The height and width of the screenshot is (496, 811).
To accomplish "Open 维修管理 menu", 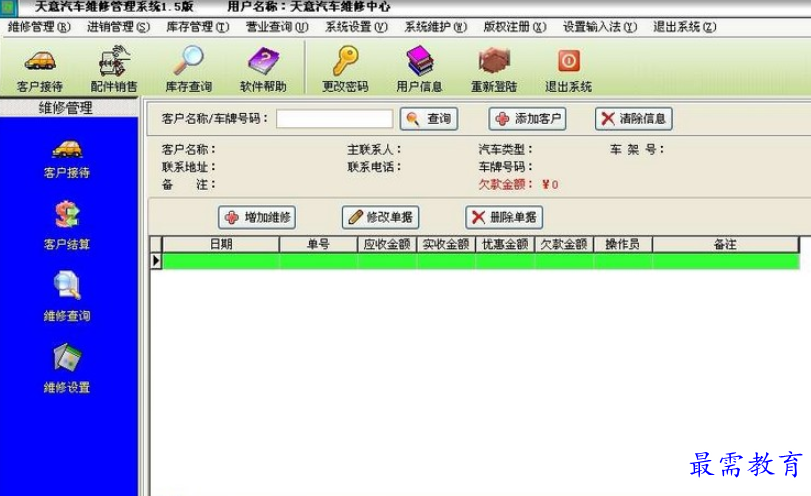I will [x=39, y=27].
